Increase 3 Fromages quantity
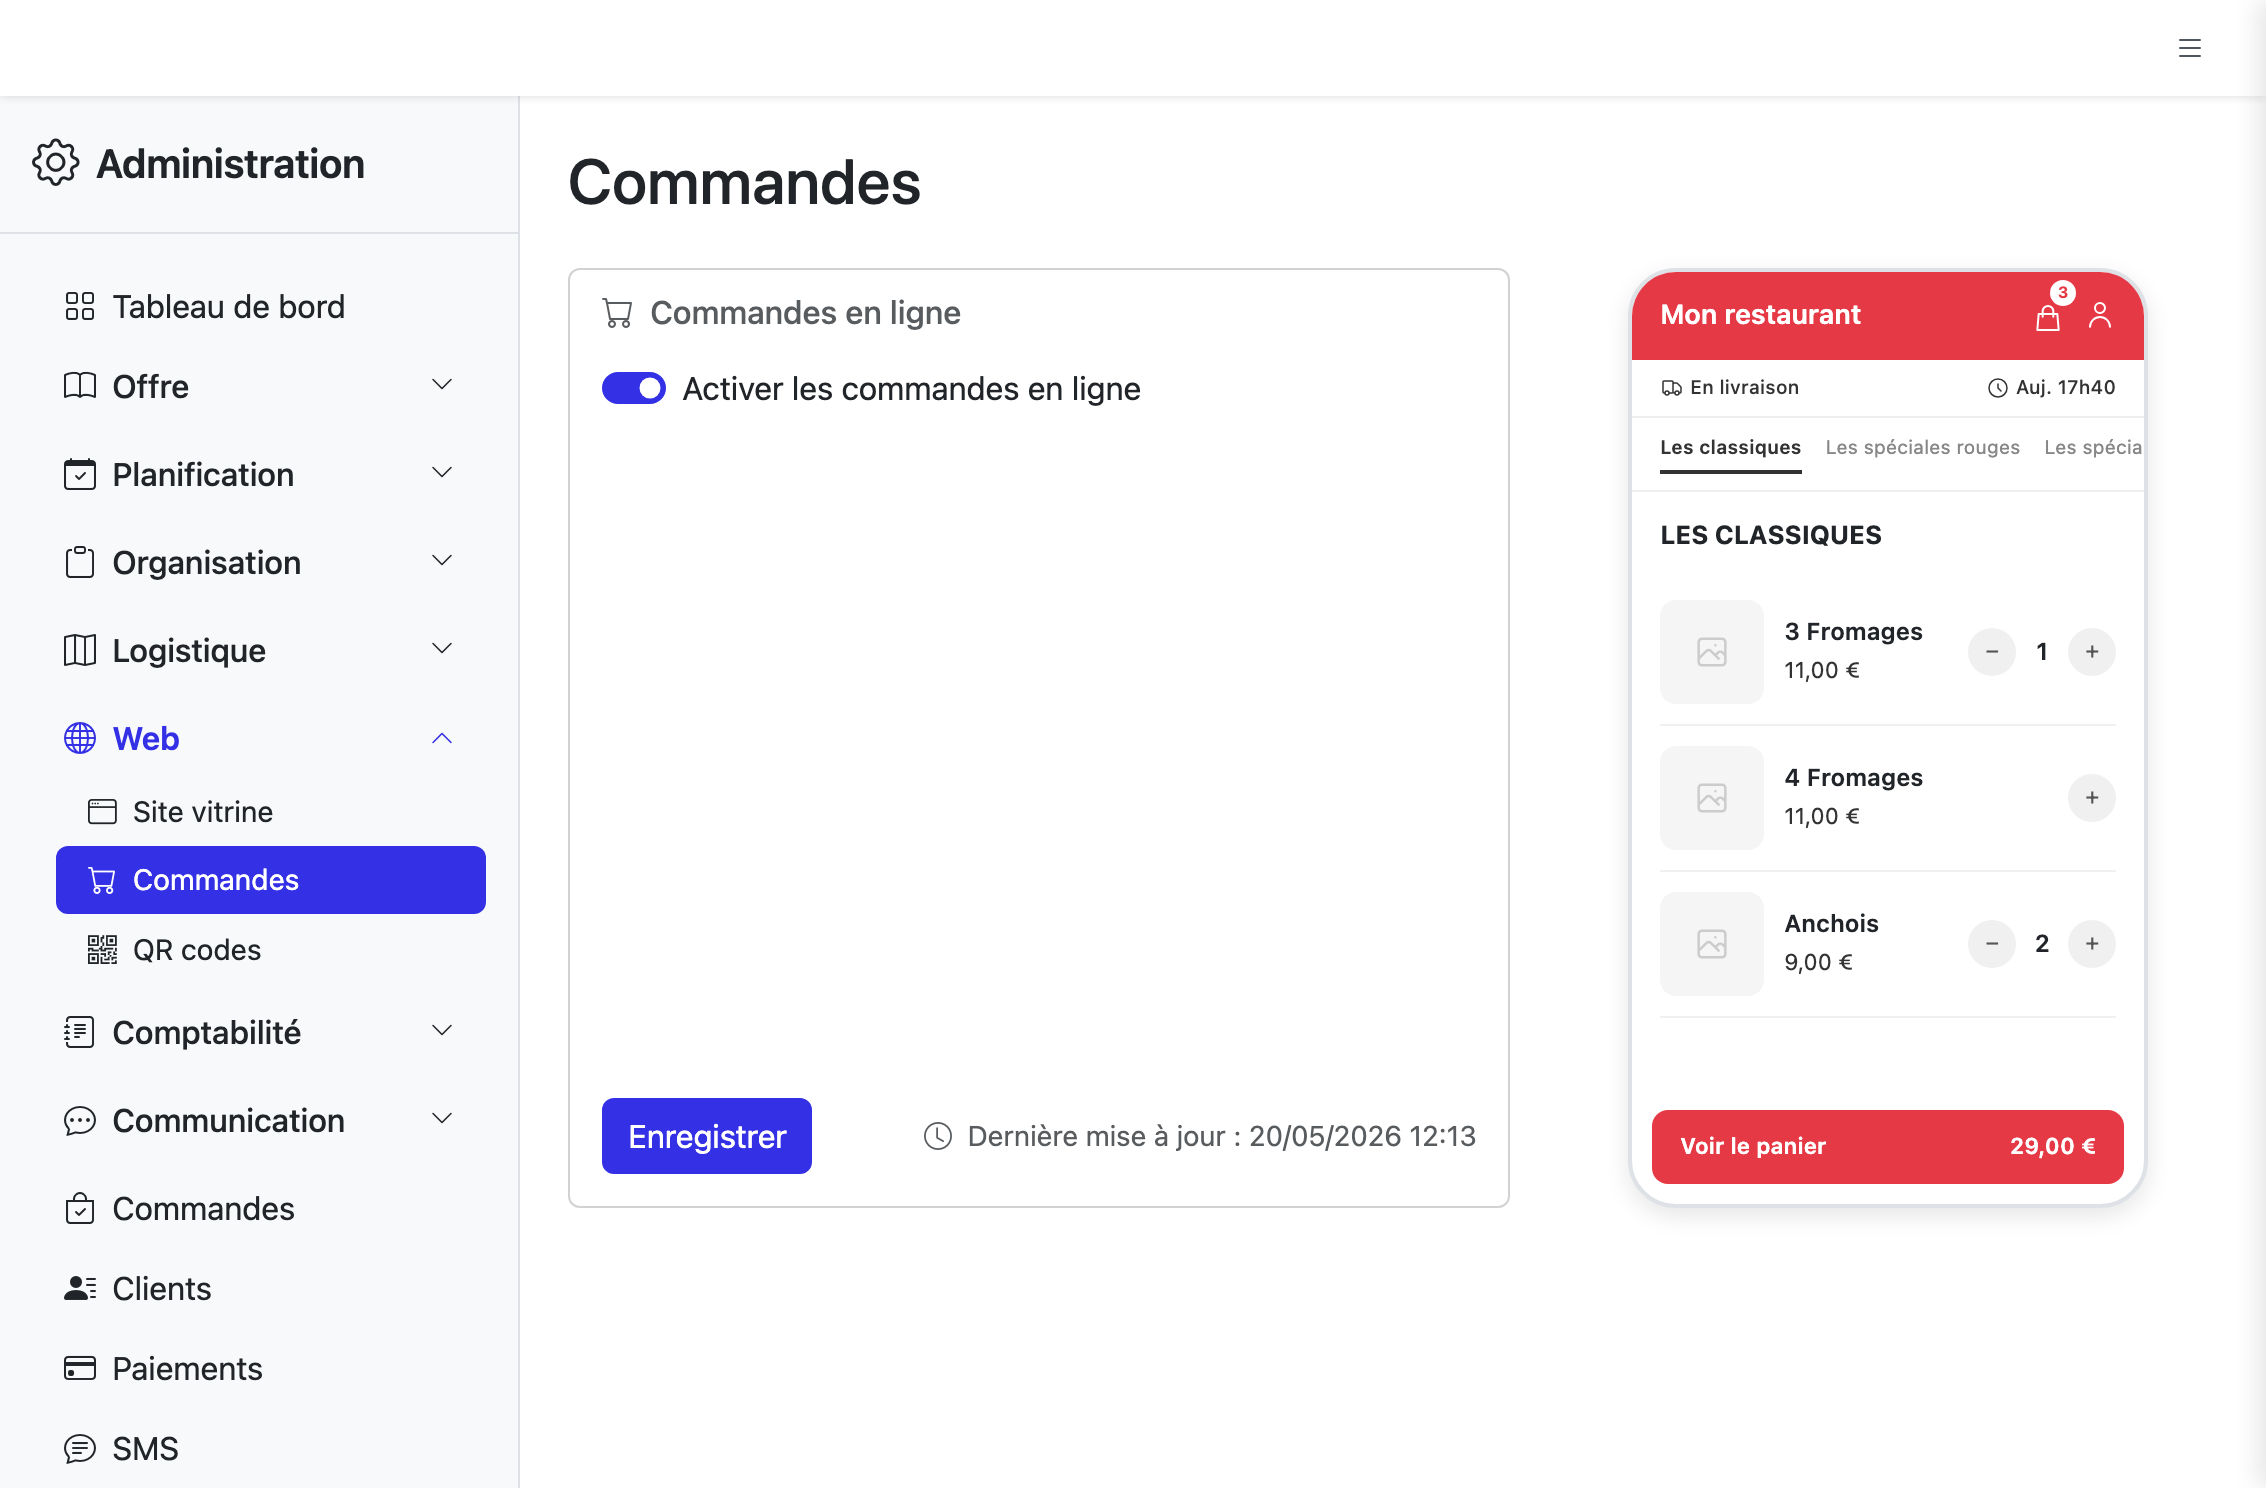Screen dimensions: 2266x1488 (x=2092, y=652)
